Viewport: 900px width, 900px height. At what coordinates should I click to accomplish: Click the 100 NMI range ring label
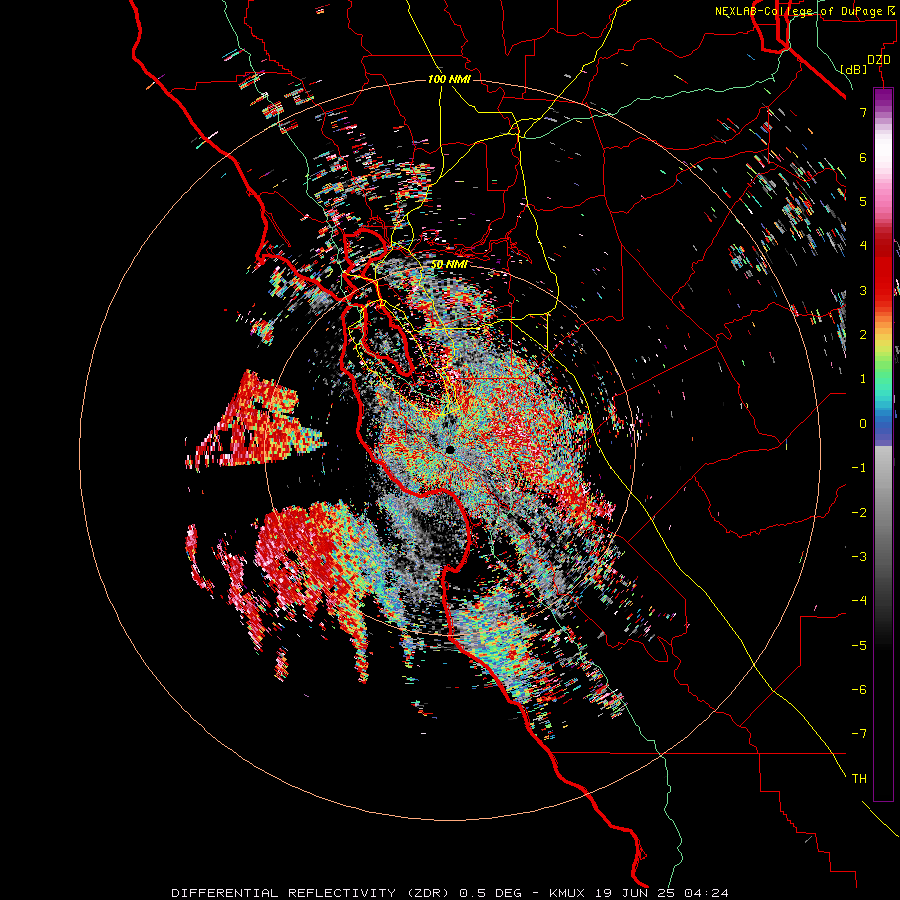449,79
